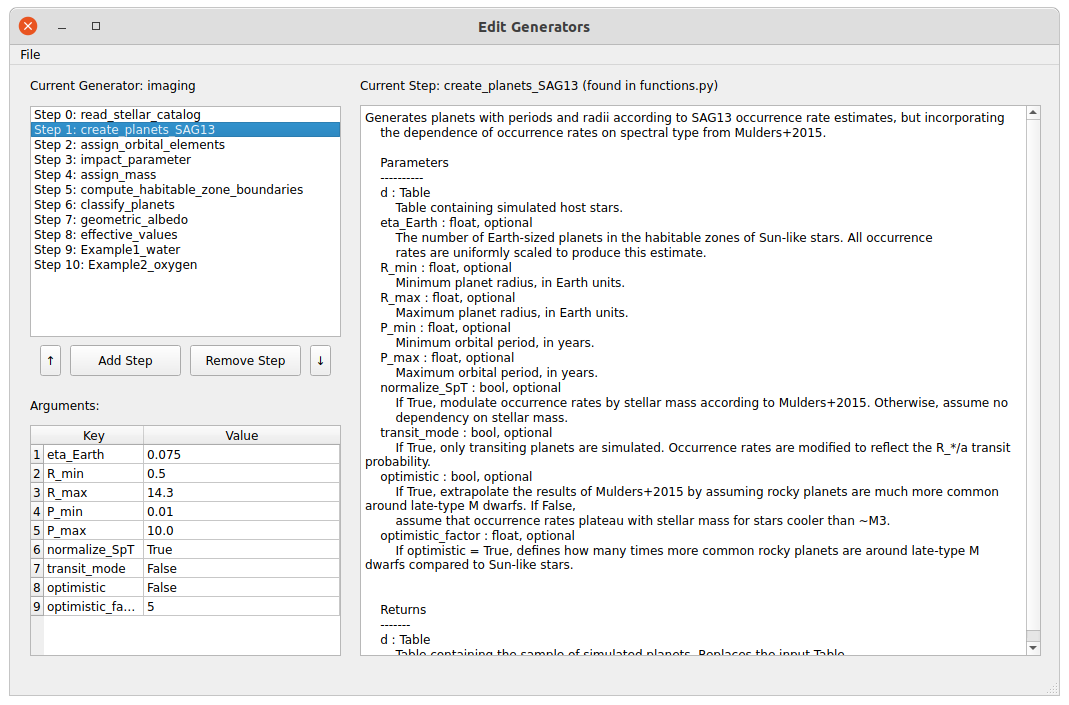Image resolution: width=1069 pixels, height=705 pixels.
Task: Select Step 4: assign_mass
Action: (x=185, y=175)
